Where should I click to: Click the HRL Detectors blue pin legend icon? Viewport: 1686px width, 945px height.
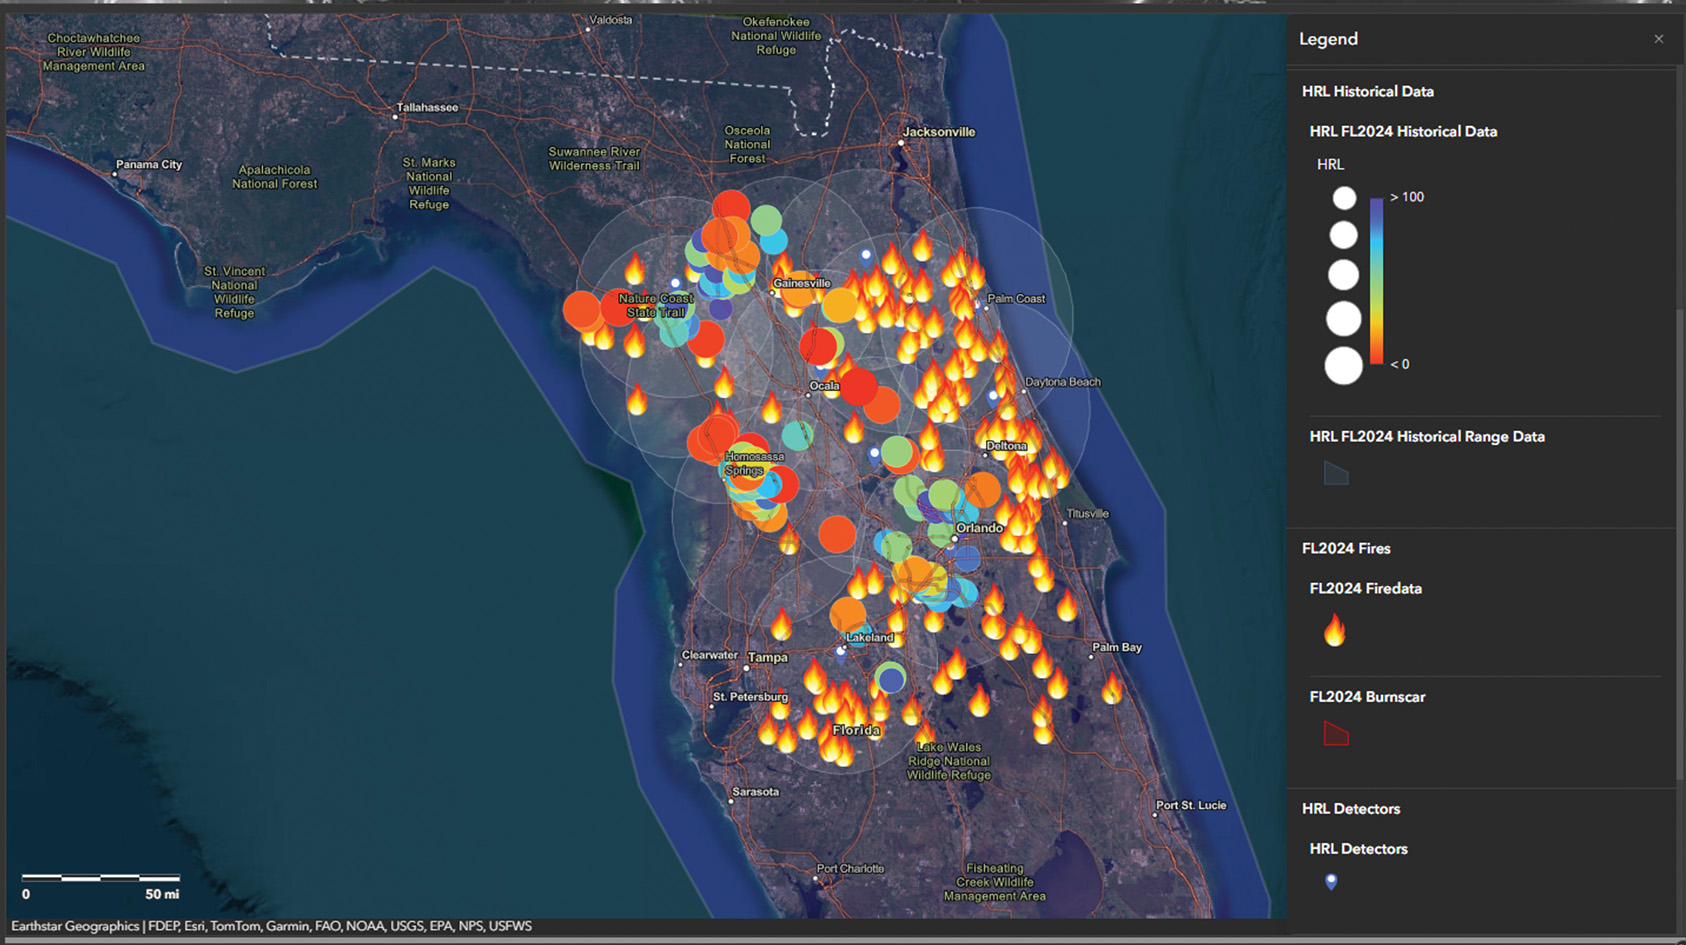point(1331,881)
